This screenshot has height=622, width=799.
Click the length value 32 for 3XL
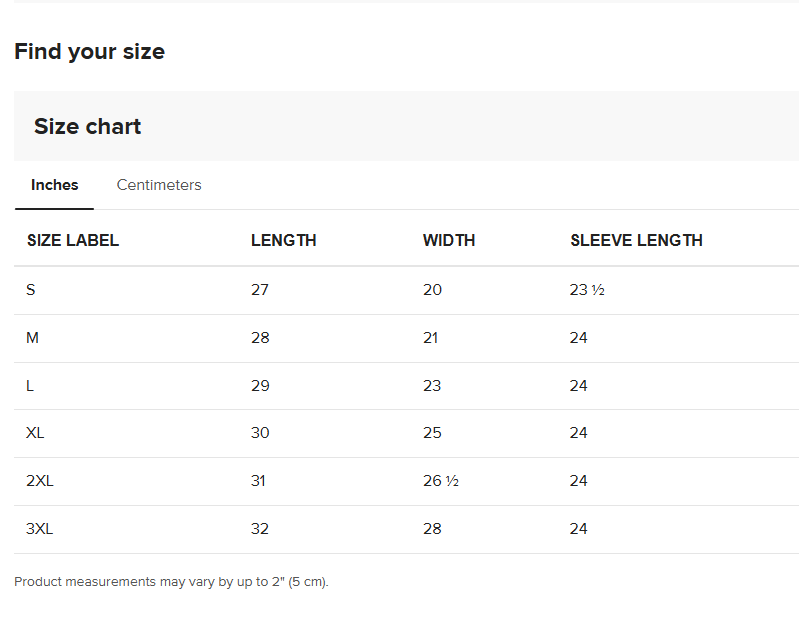260,529
